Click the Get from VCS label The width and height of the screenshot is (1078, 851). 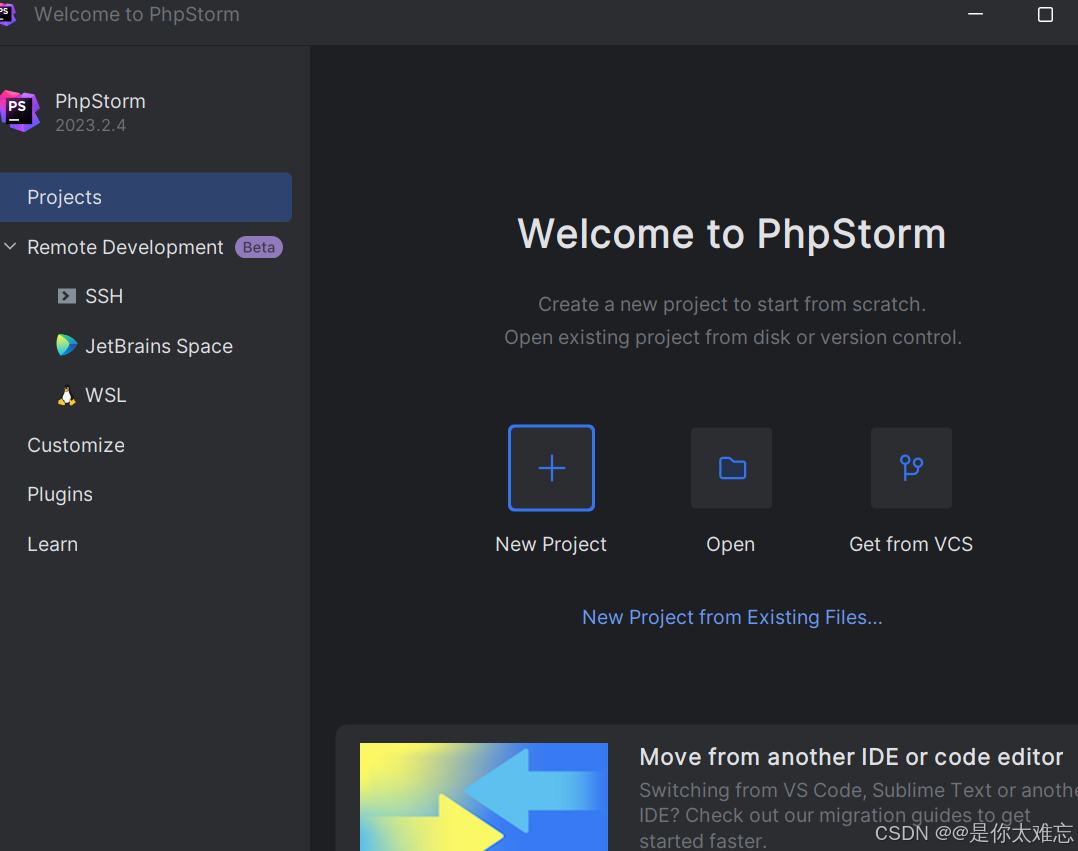click(911, 544)
